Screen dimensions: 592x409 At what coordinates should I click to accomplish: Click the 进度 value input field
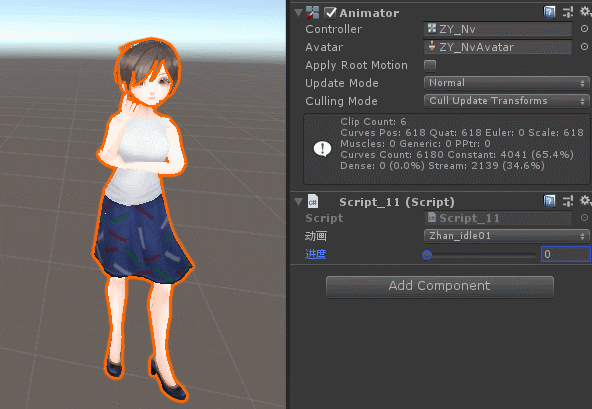[x=566, y=254]
